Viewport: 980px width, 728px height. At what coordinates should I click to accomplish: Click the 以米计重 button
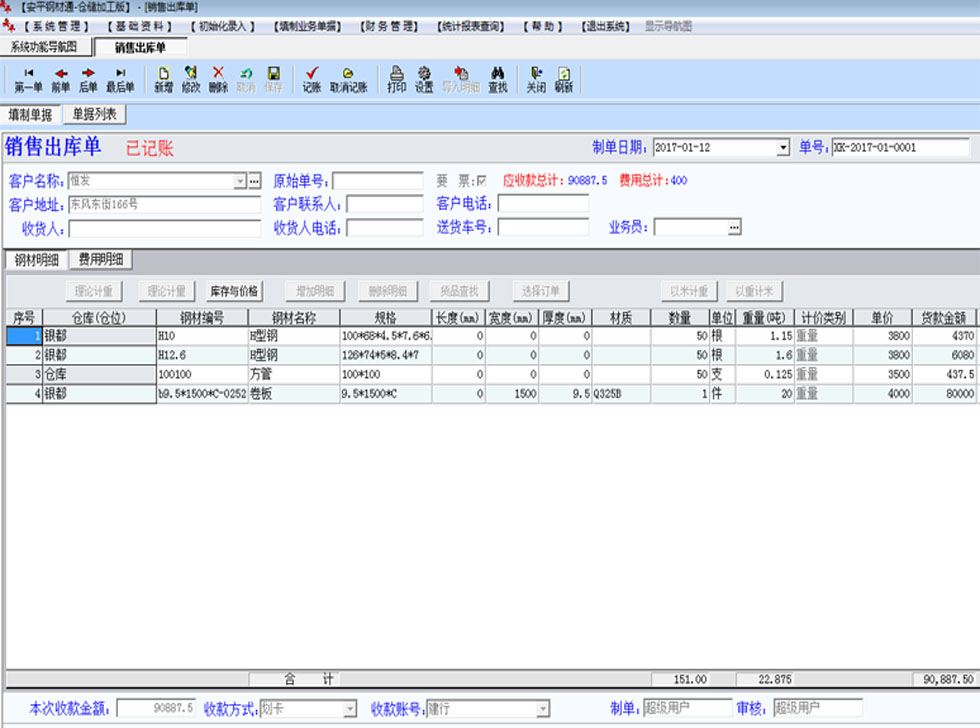coord(689,291)
